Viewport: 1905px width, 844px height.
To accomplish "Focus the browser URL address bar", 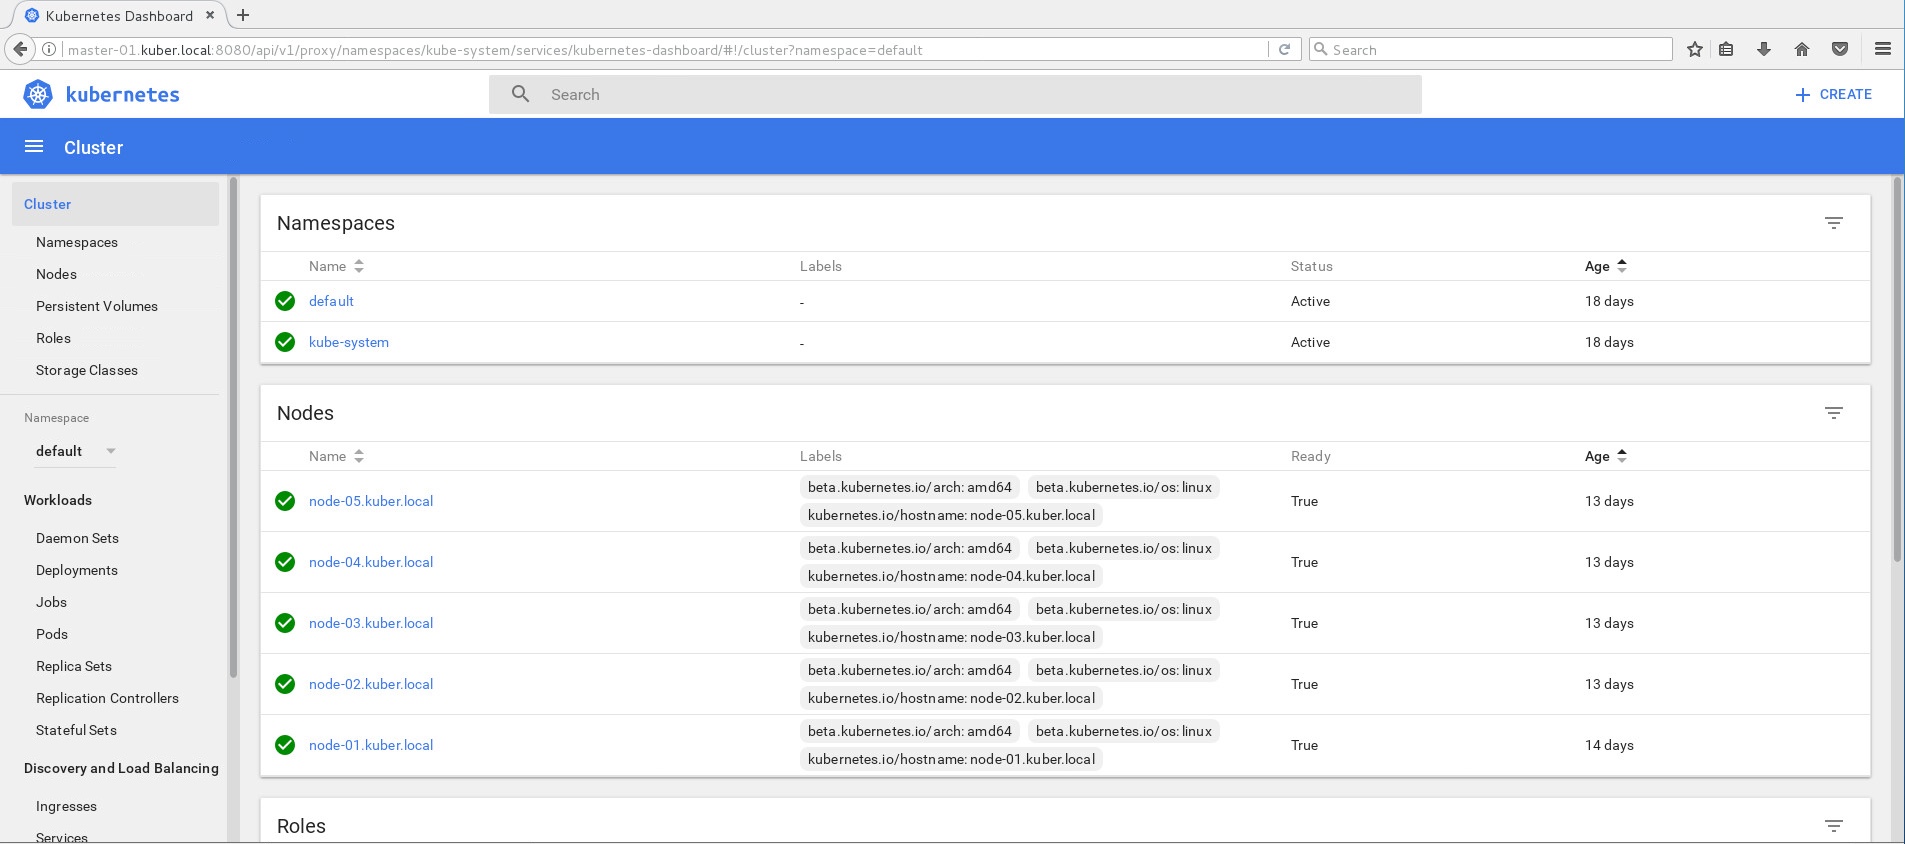I will pyautogui.click(x=665, y=49).
